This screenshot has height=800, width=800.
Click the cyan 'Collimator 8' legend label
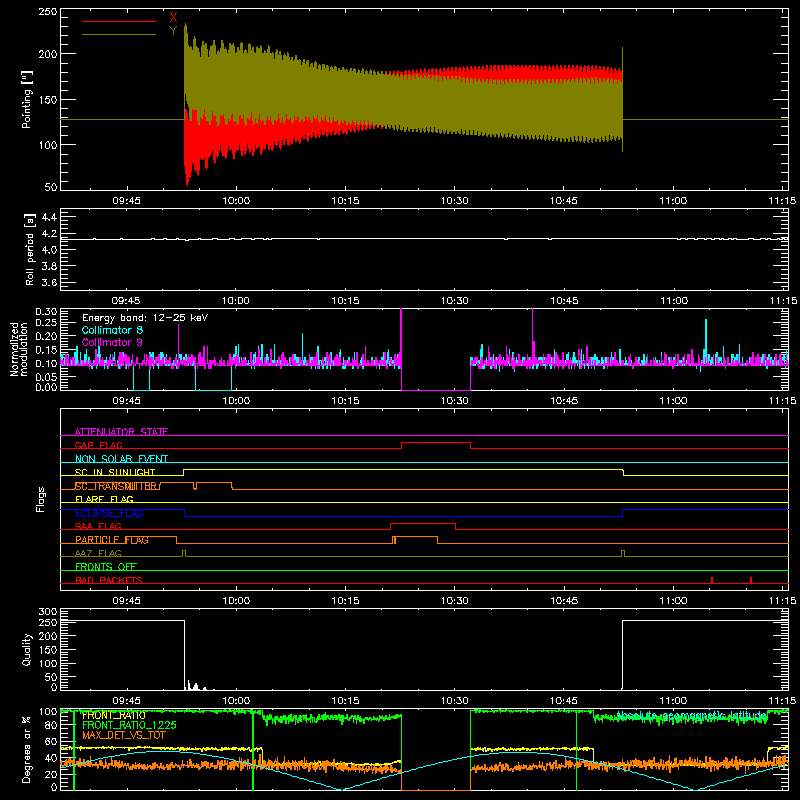click(x=112, y=330)
